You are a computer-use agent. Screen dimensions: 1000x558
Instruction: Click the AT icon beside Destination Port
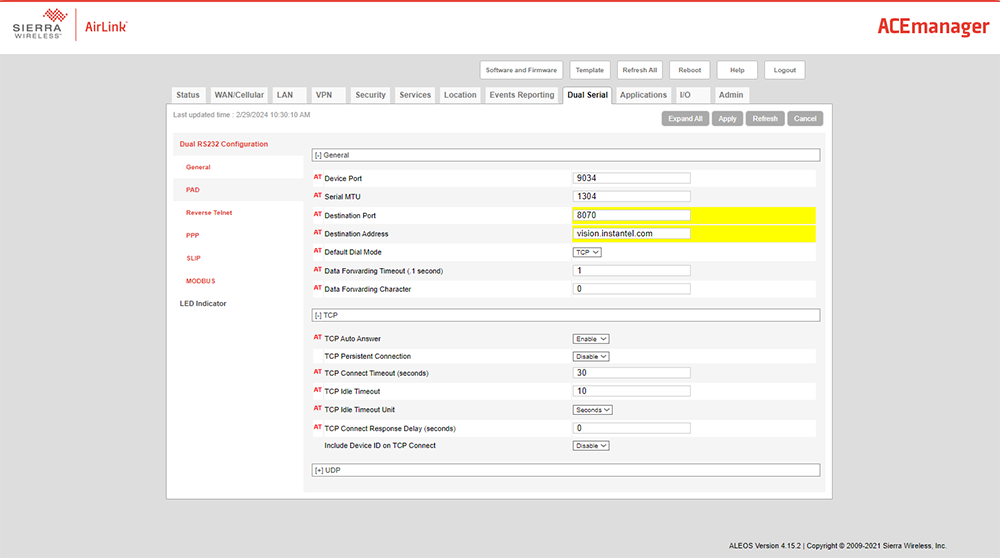[x=318, y=214]
